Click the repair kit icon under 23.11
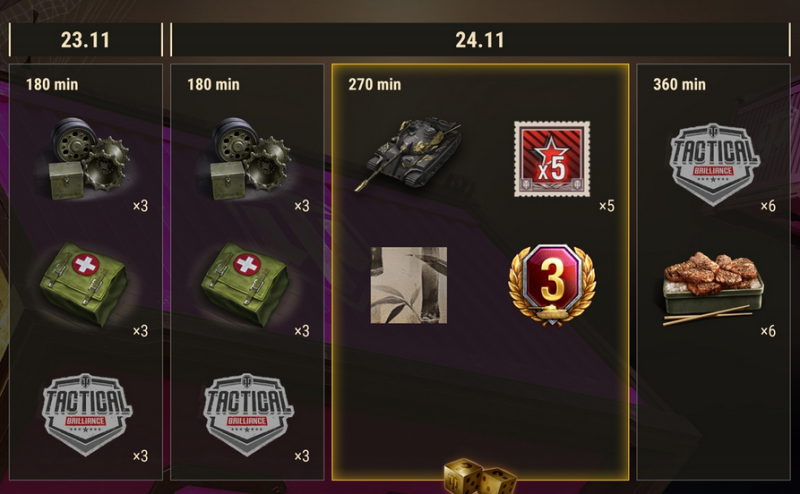 click(x=89, y=159)
